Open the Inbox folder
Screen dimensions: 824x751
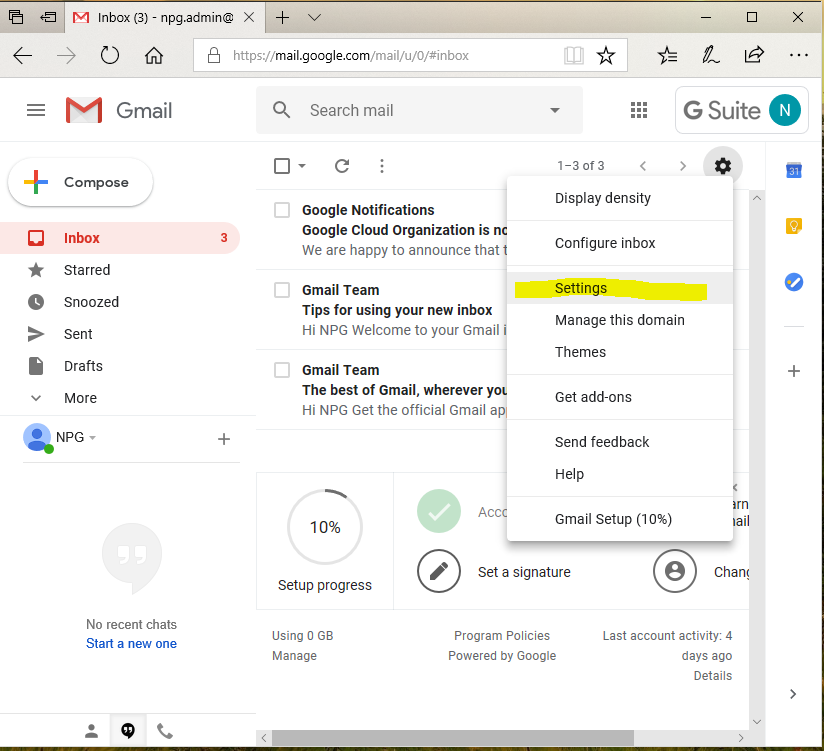(120, 238)
